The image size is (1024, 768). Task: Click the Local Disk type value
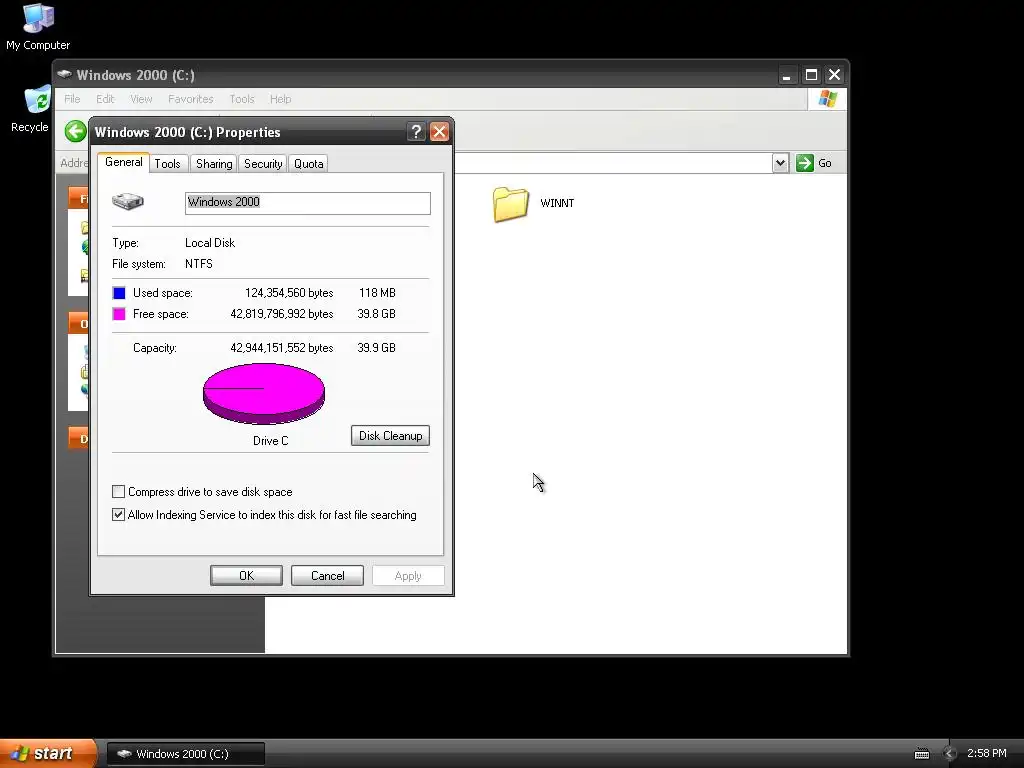(x=210, y=243)
